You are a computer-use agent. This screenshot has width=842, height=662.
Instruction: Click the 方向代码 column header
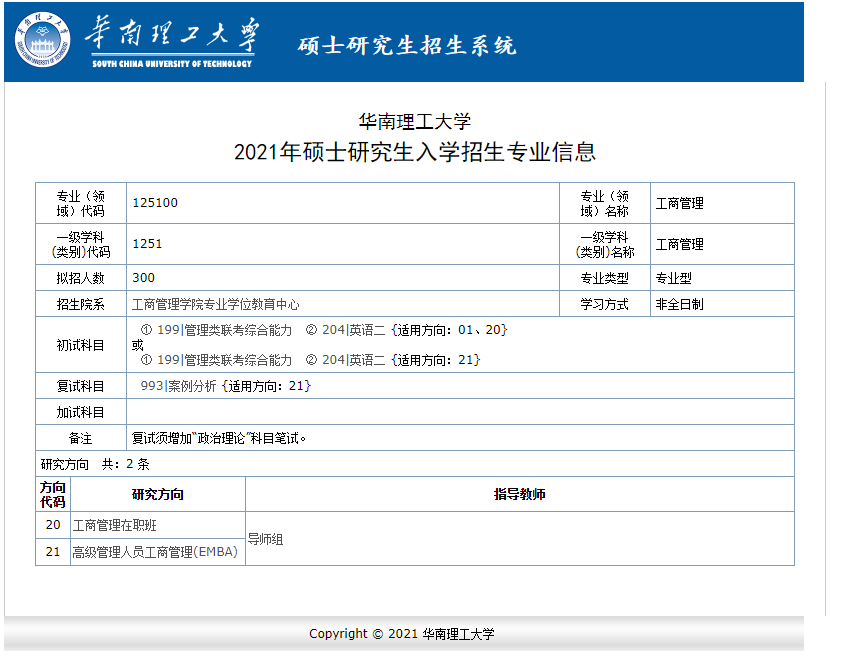(53, 494)
